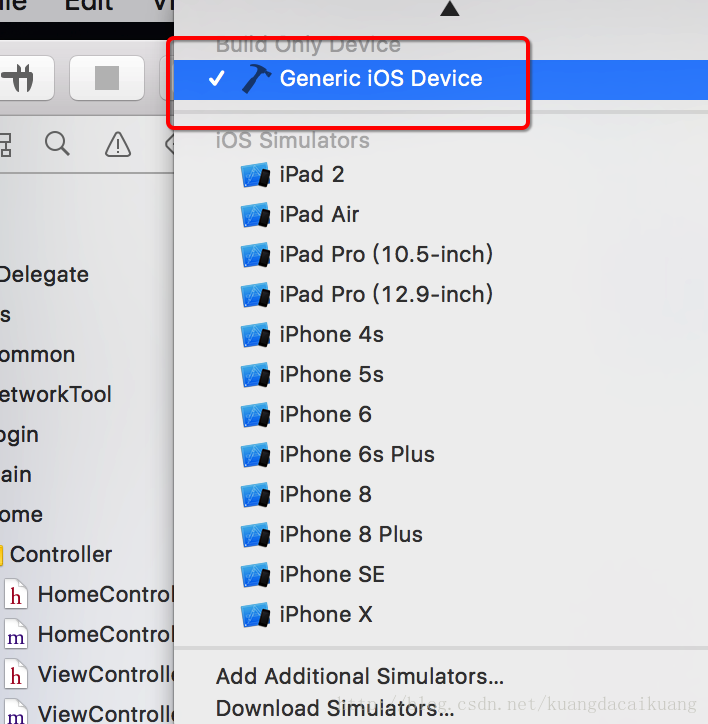Click simulator icon next to iPhone 4s
The height and width of the screenshot is (724, 708).
[255, 335]
